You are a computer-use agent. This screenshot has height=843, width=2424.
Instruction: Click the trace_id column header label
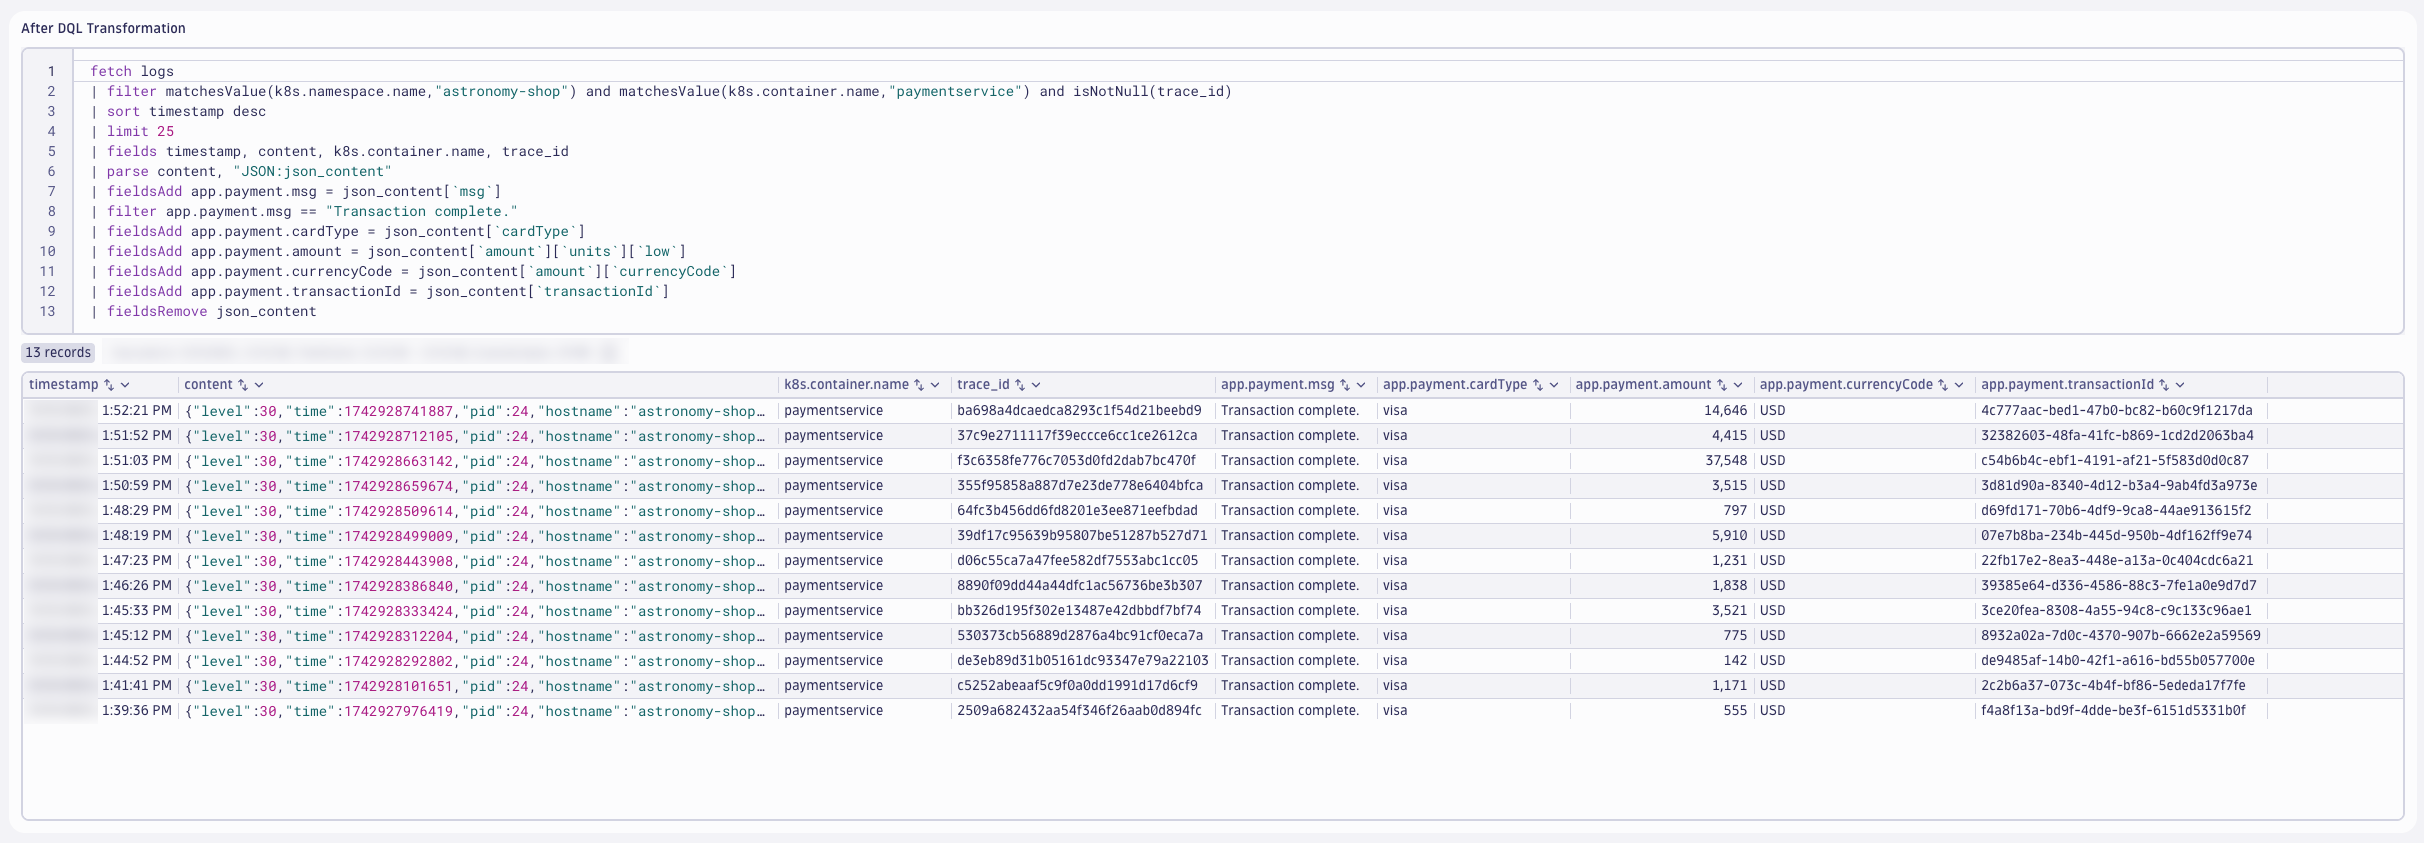(983, 385)
